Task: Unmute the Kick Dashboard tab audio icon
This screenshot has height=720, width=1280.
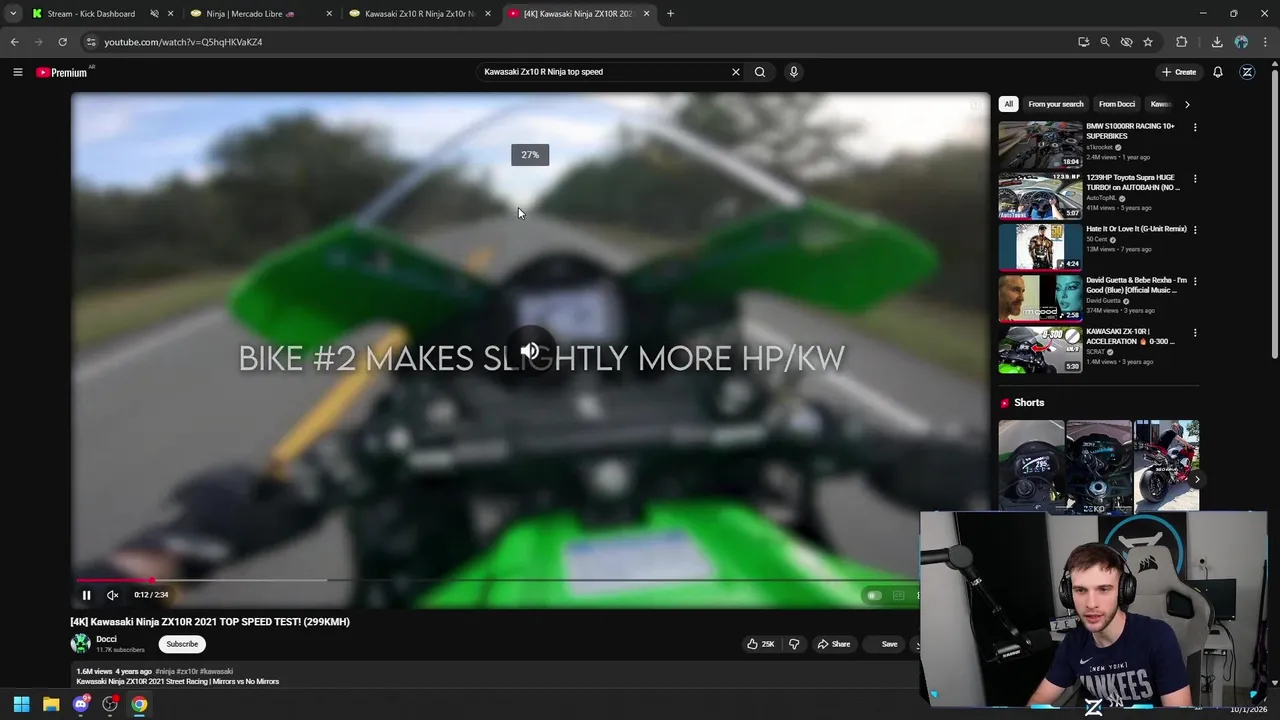Action: click(x=154, y=14)
